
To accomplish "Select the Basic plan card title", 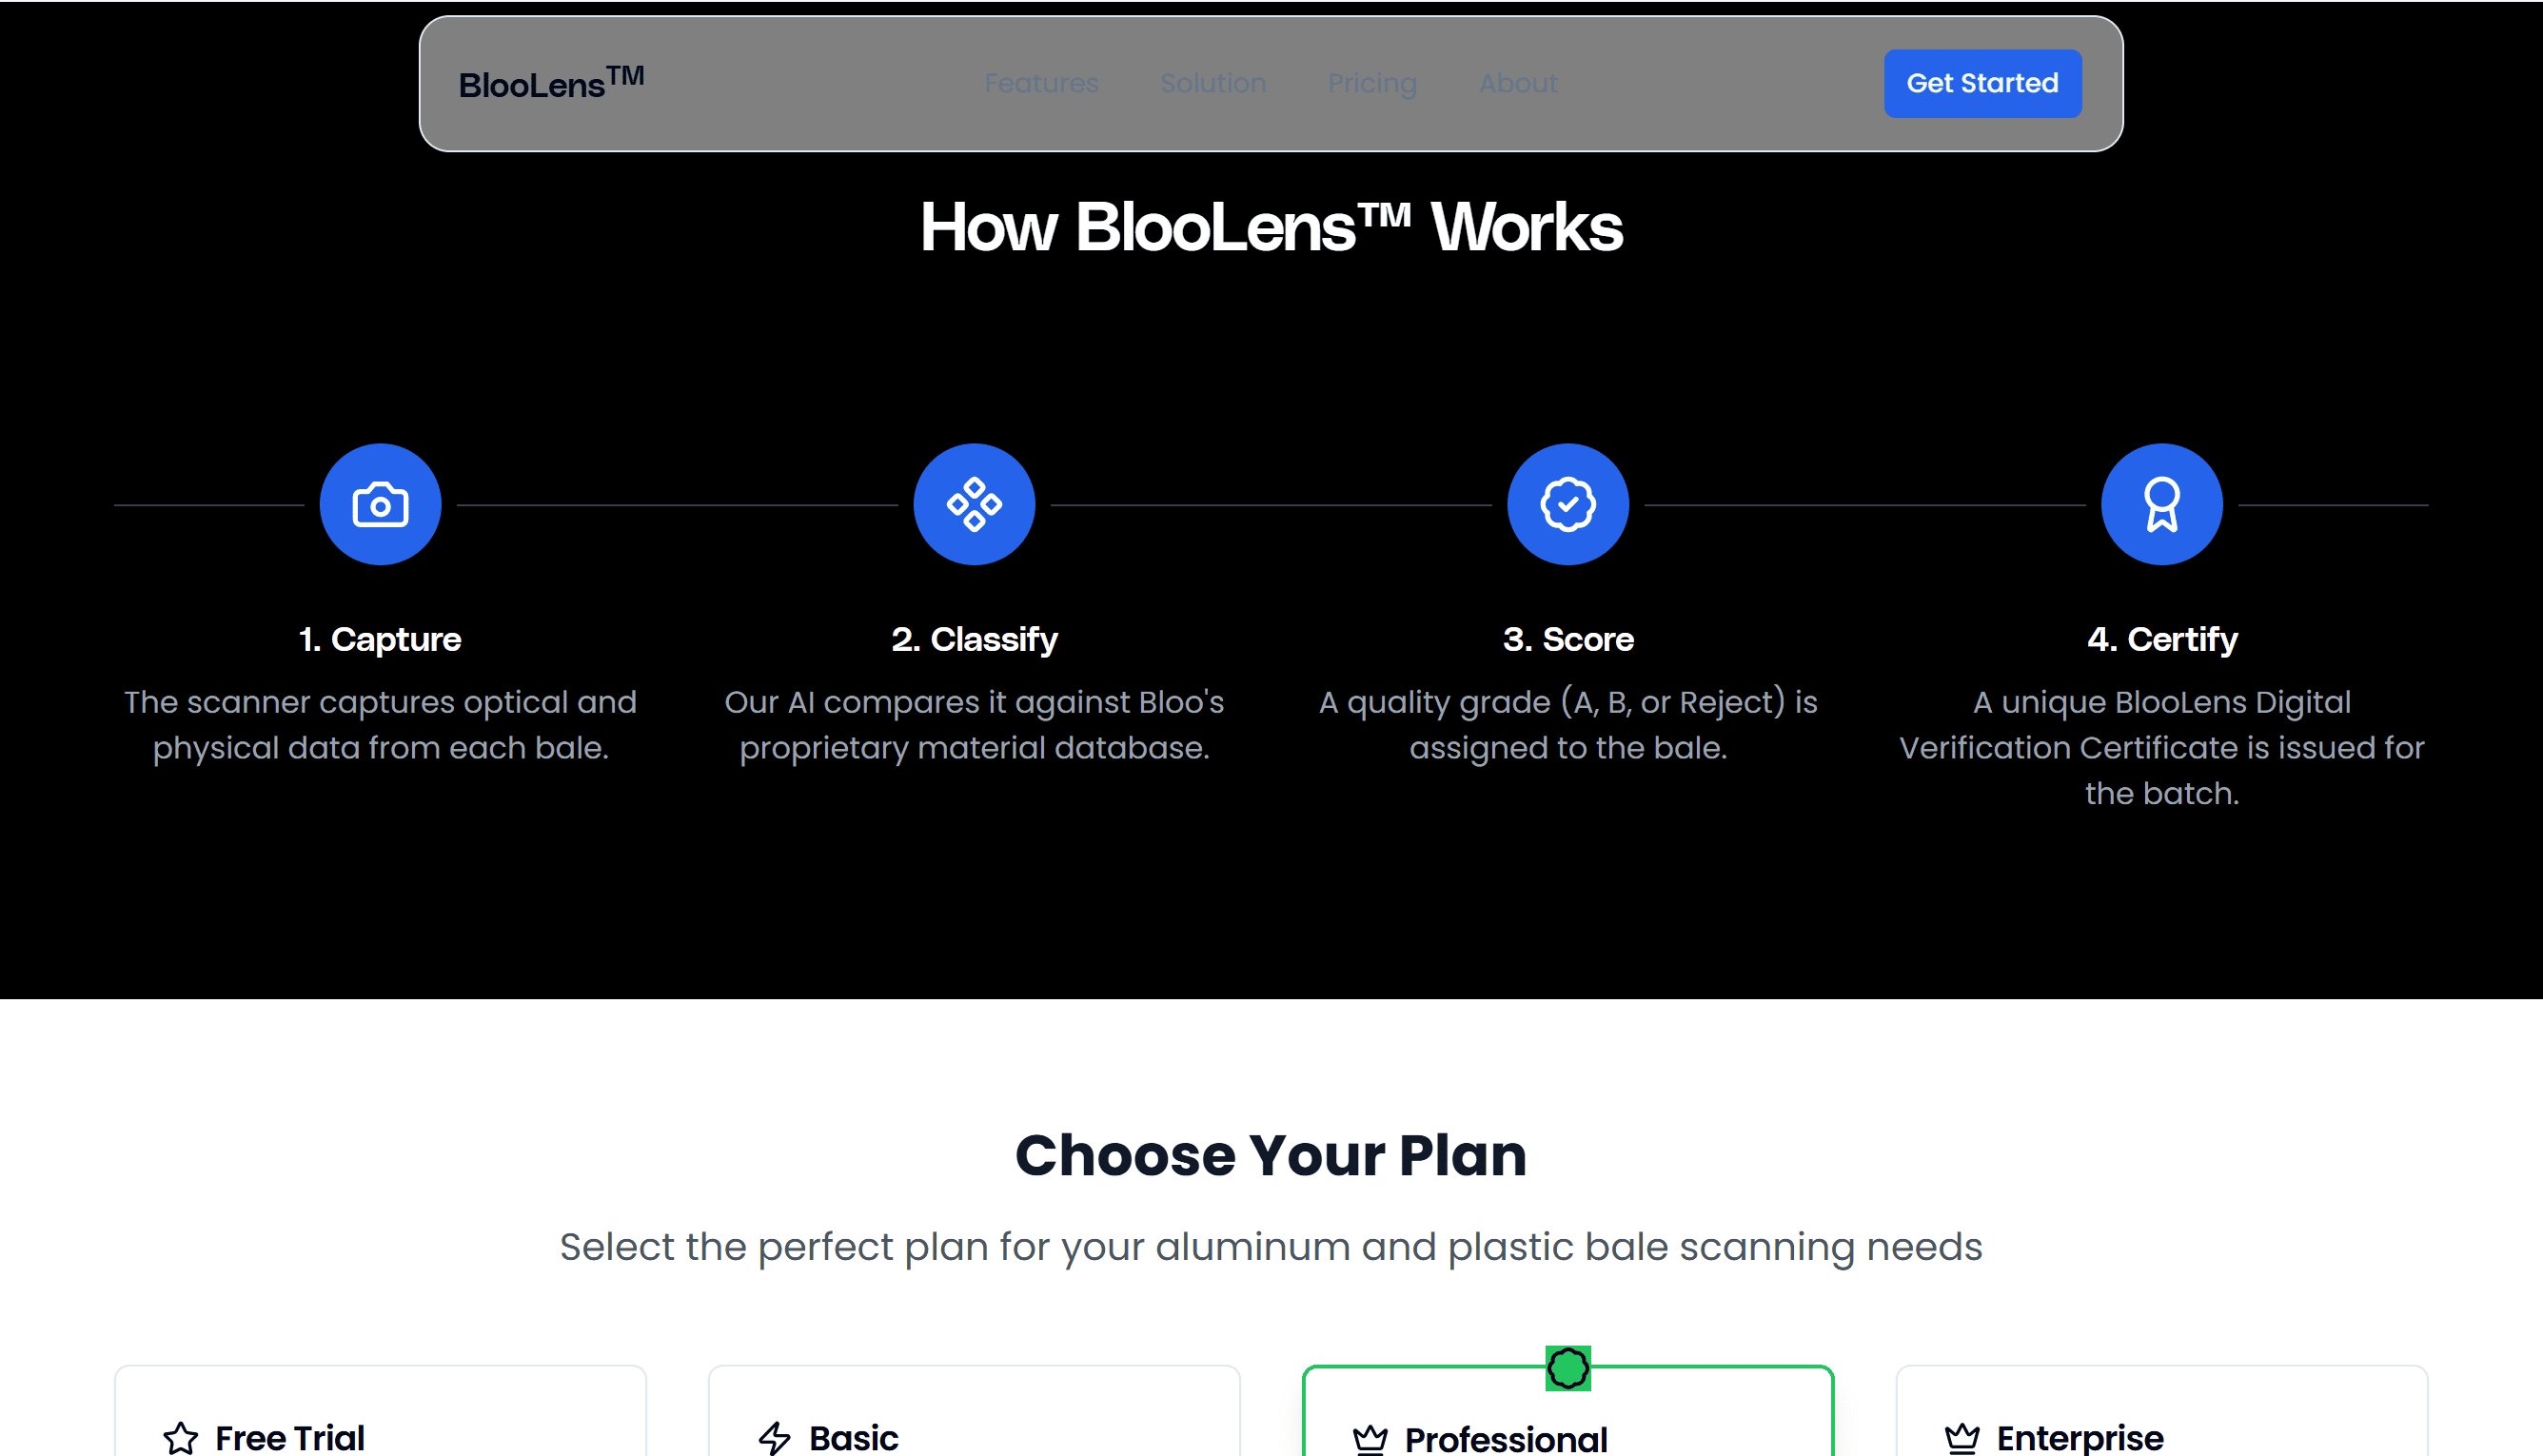I will point(853,1438).
